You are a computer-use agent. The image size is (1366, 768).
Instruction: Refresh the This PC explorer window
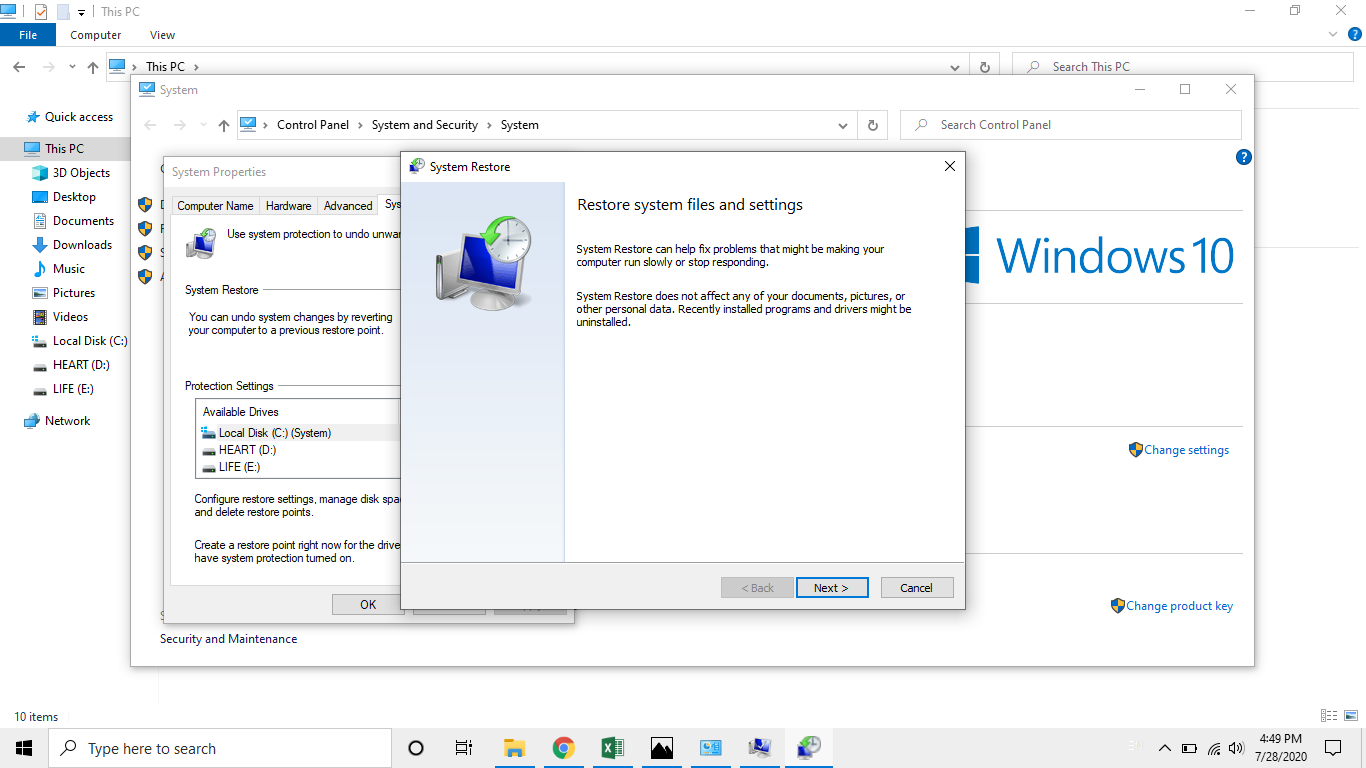(985, 67)
